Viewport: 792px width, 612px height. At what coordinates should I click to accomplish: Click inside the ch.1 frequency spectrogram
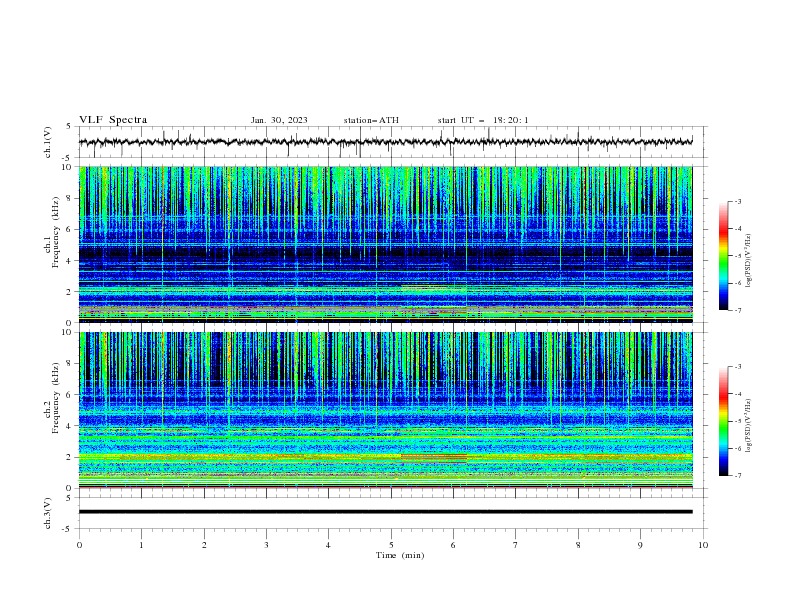(385, 244)
